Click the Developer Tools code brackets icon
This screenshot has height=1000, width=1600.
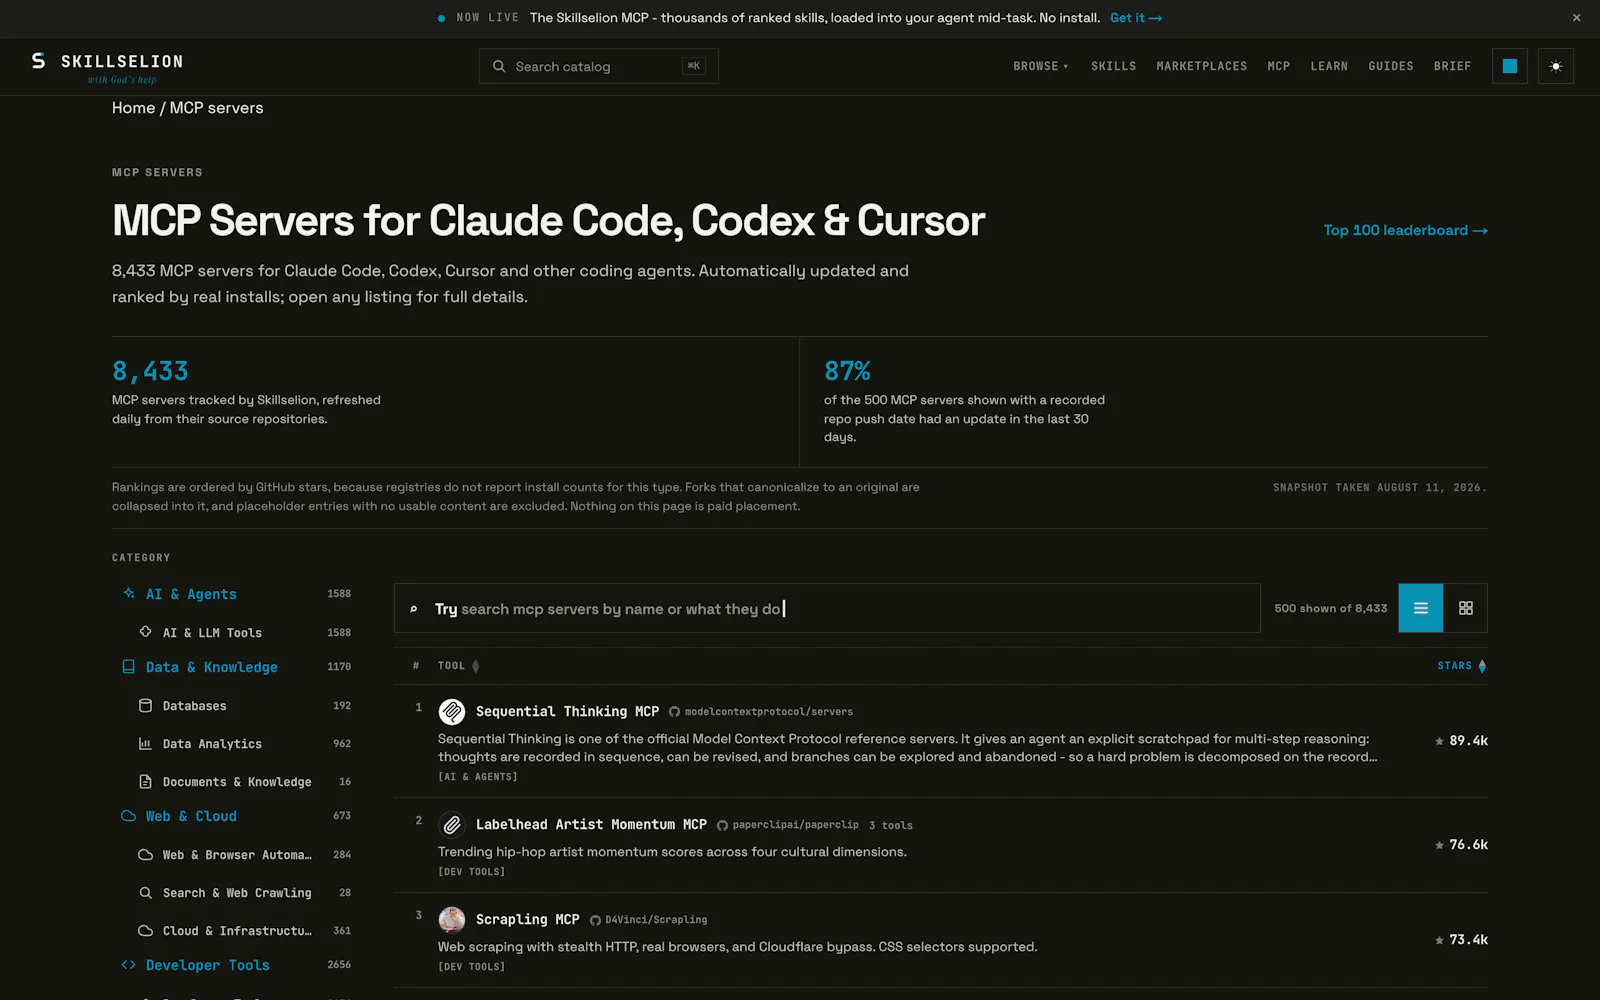(129, 965)
